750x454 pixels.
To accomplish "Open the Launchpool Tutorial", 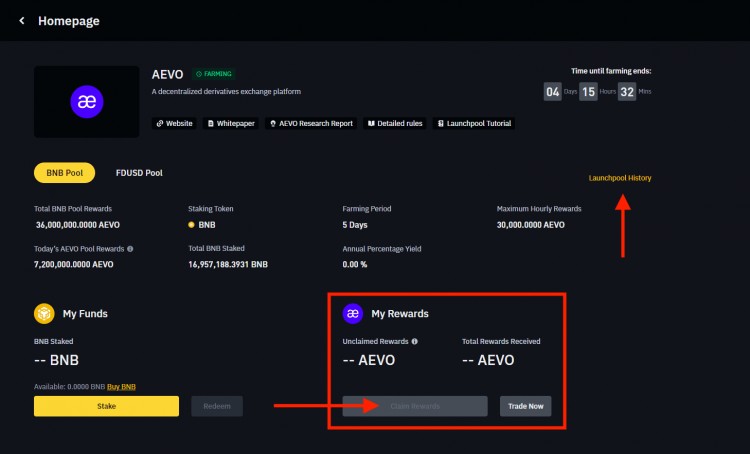I will coord(474,123).
